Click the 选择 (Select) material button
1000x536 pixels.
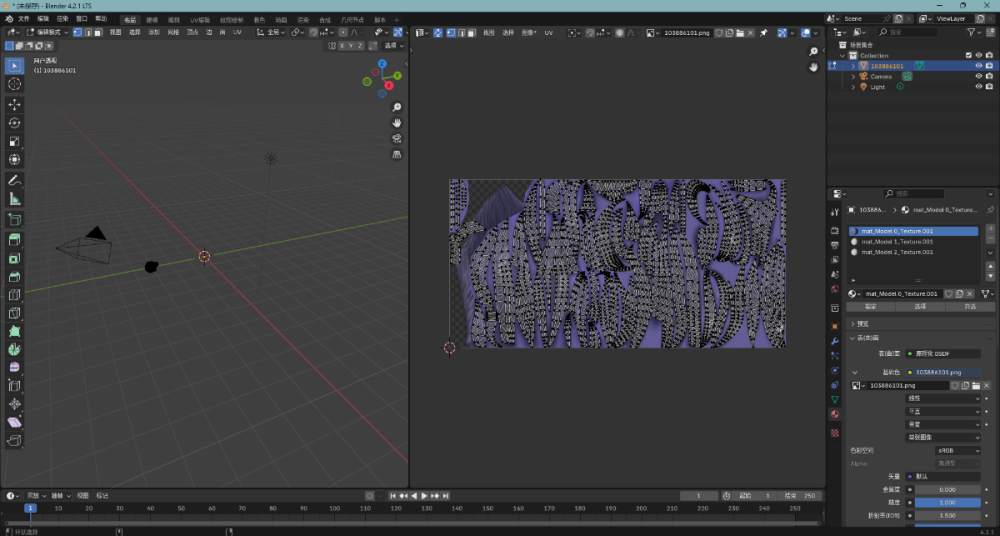click(920, 307)
